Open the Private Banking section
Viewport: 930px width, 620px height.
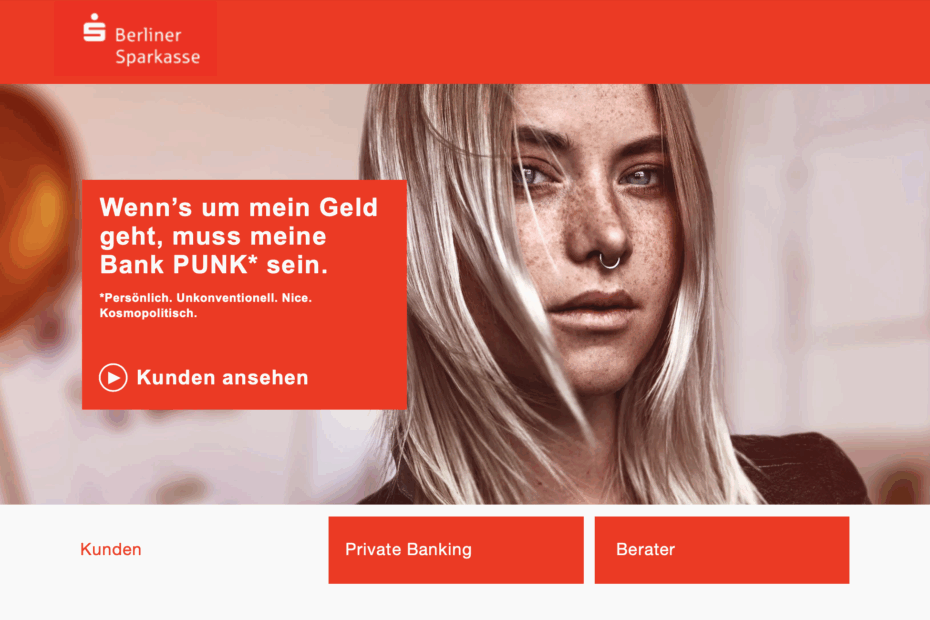coord(456,550)
